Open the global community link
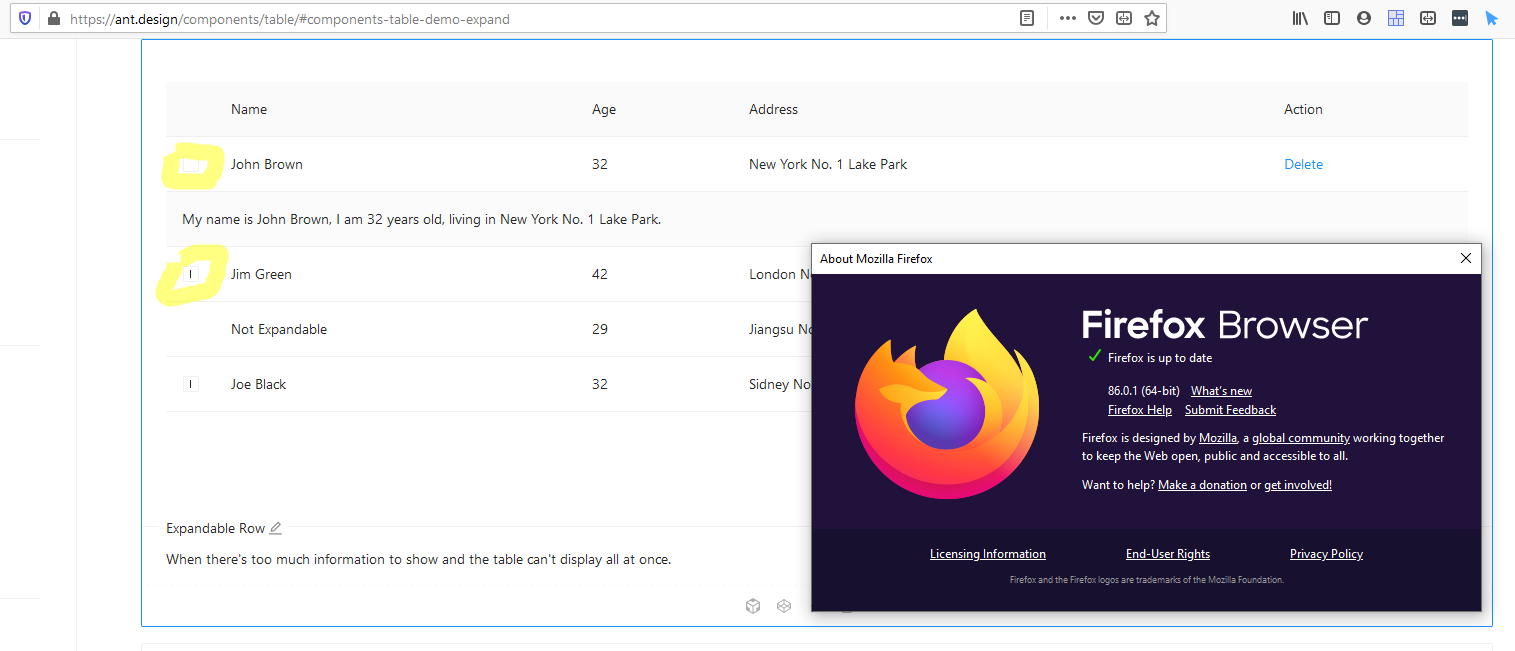The image size is (1515, 651). click(1301, 438)
